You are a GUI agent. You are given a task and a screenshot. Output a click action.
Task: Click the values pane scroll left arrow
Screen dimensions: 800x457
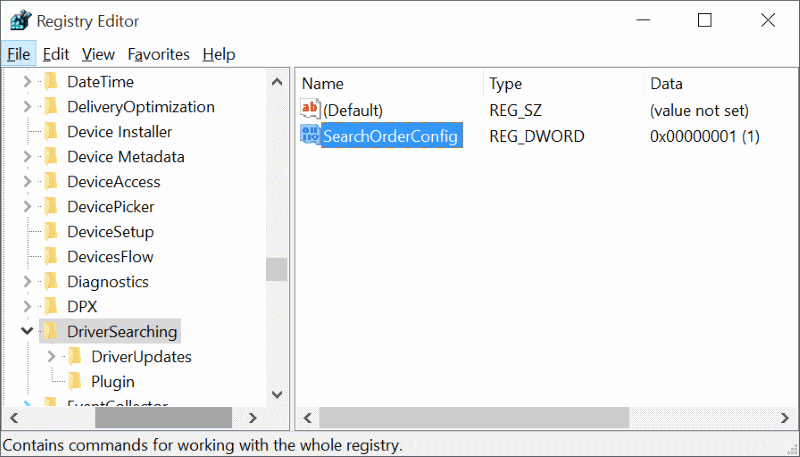click(x=308, y=418)
